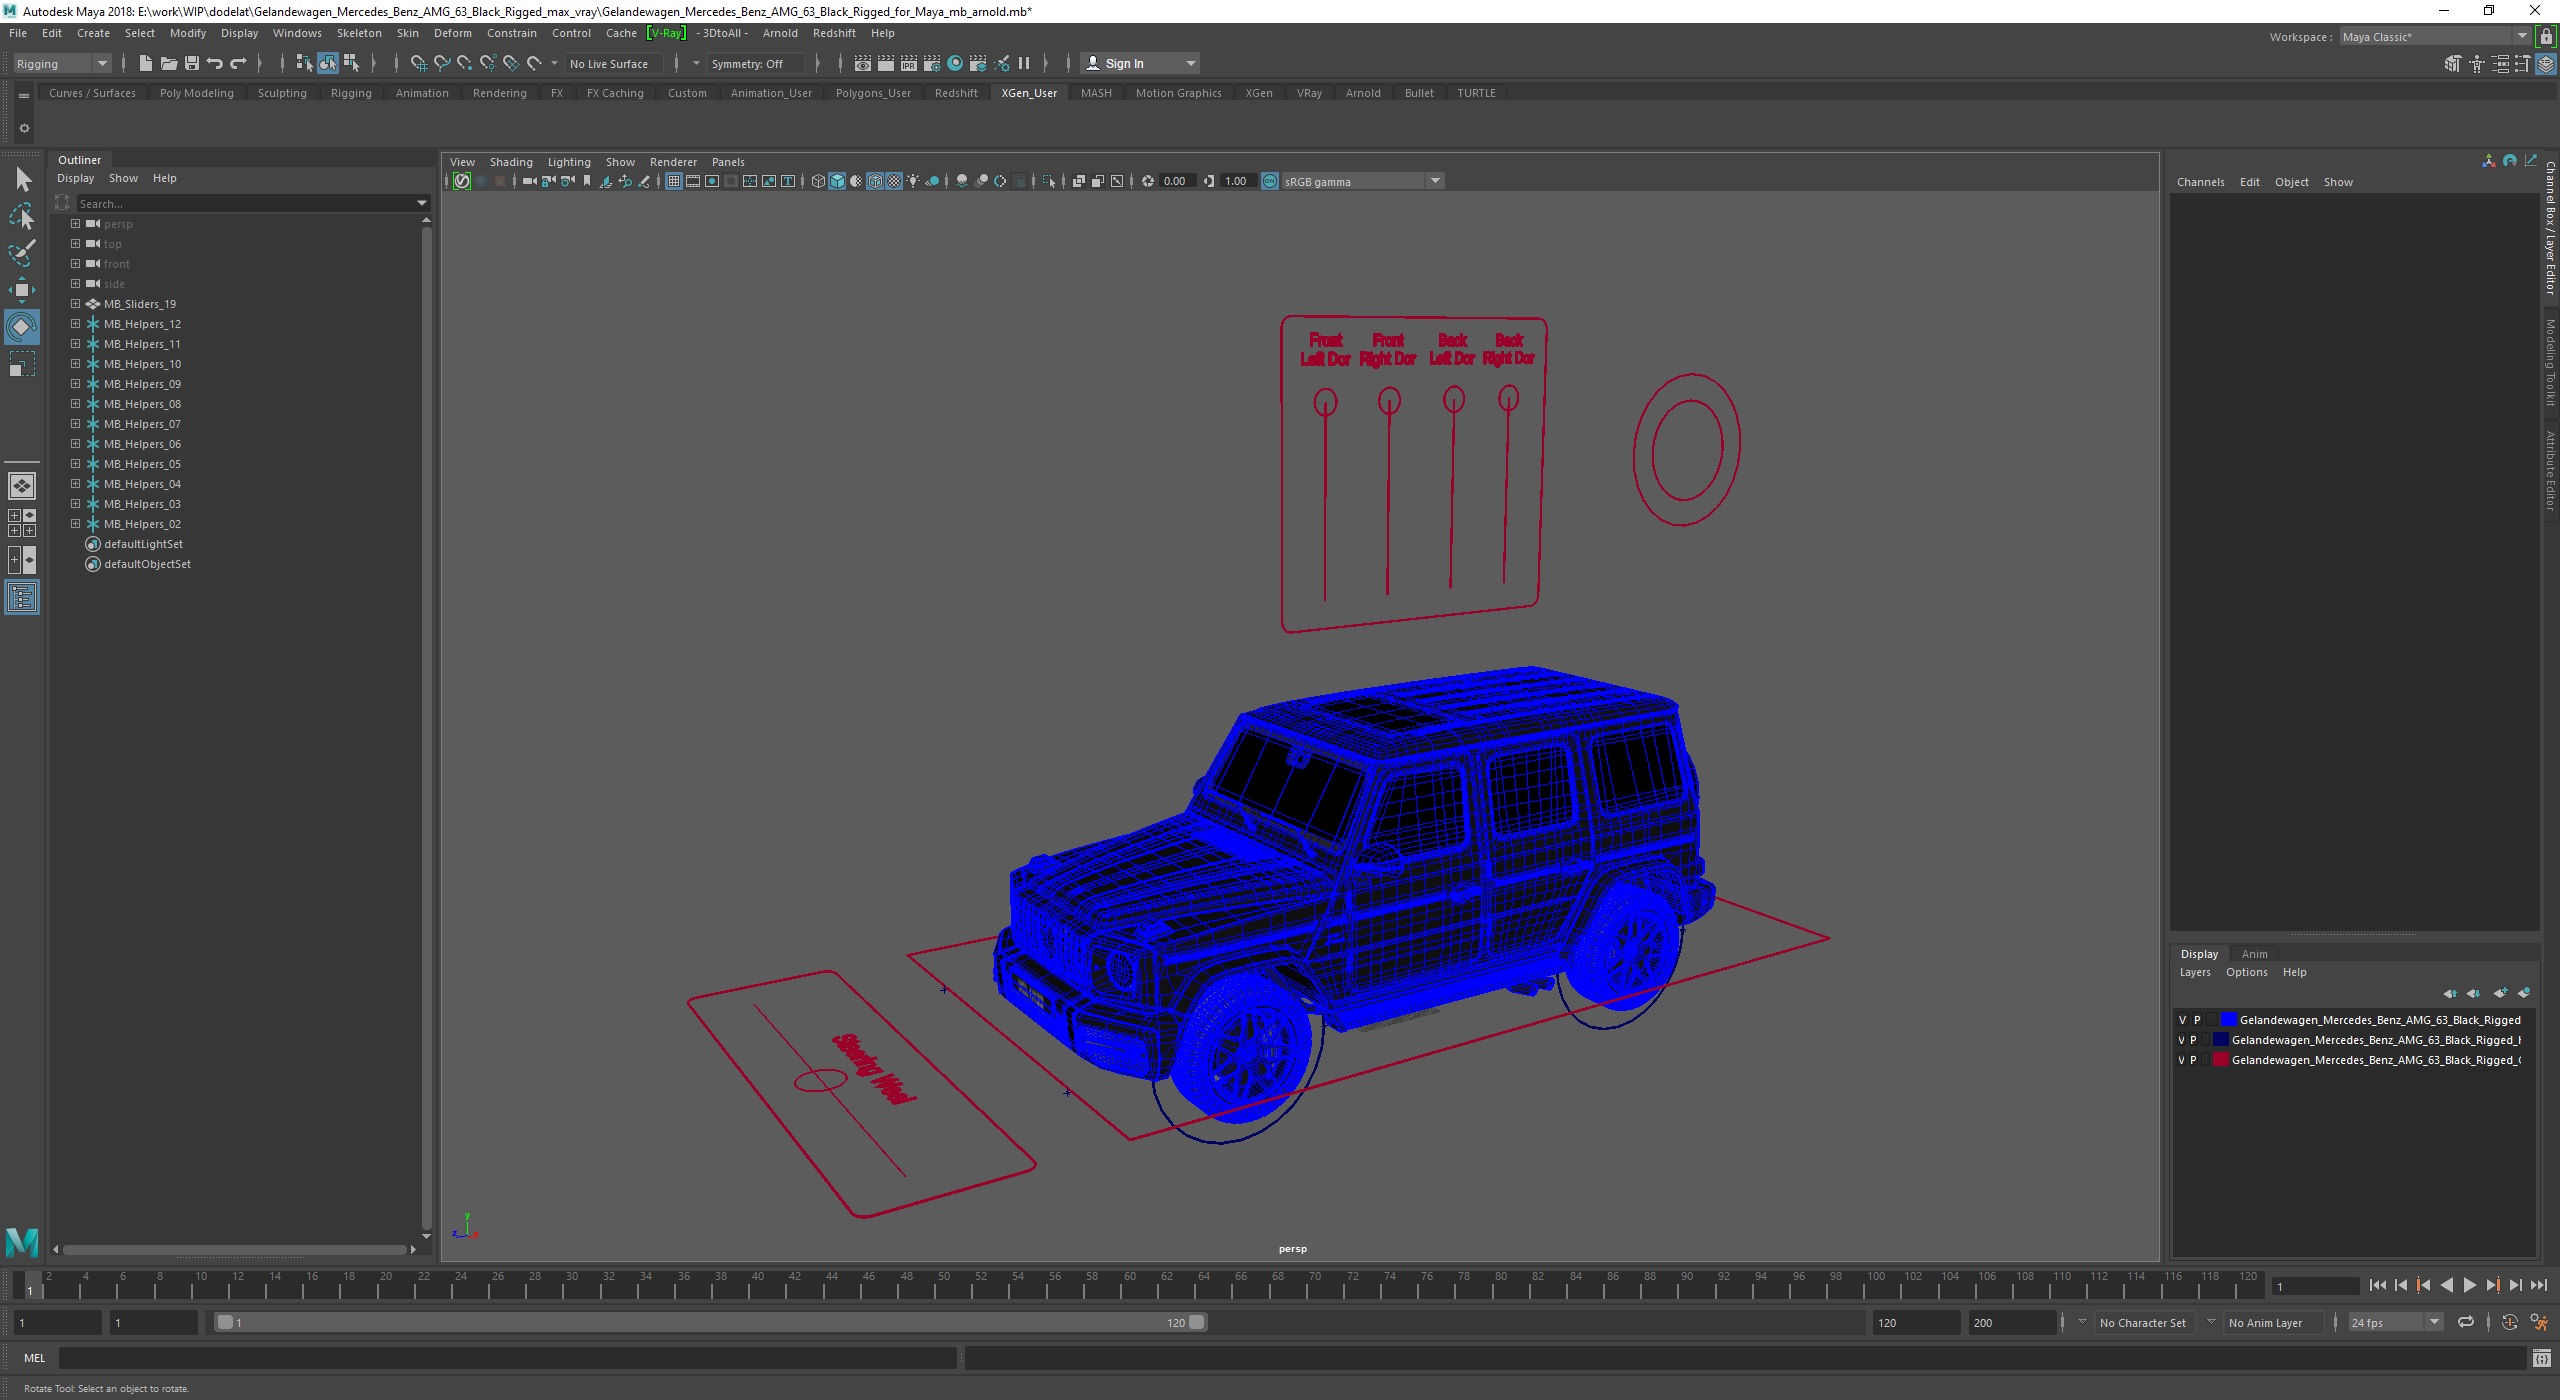This screenshot has height=1400, width=2560.
Task: Click the play backwards button
Action: tap(2446, 1286)
